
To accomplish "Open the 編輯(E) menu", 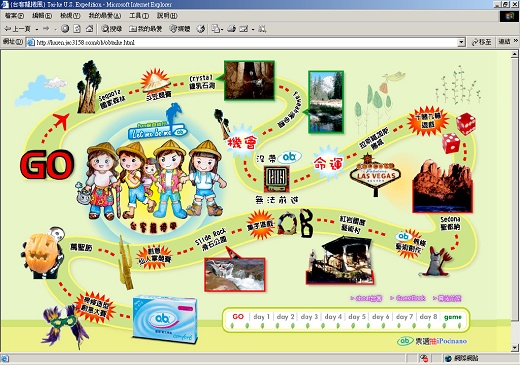I will [42, 15].
